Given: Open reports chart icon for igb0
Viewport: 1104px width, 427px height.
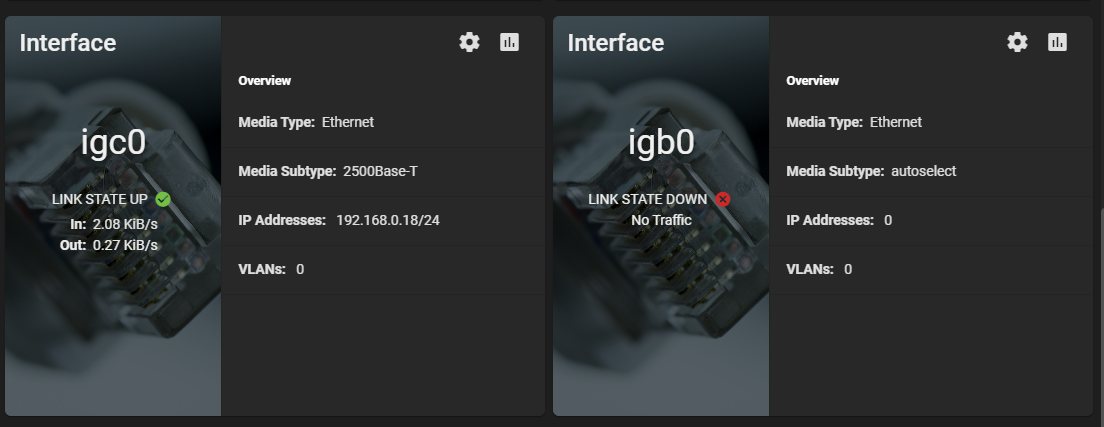Looking at the screenshot, I should click(1057, 42).
